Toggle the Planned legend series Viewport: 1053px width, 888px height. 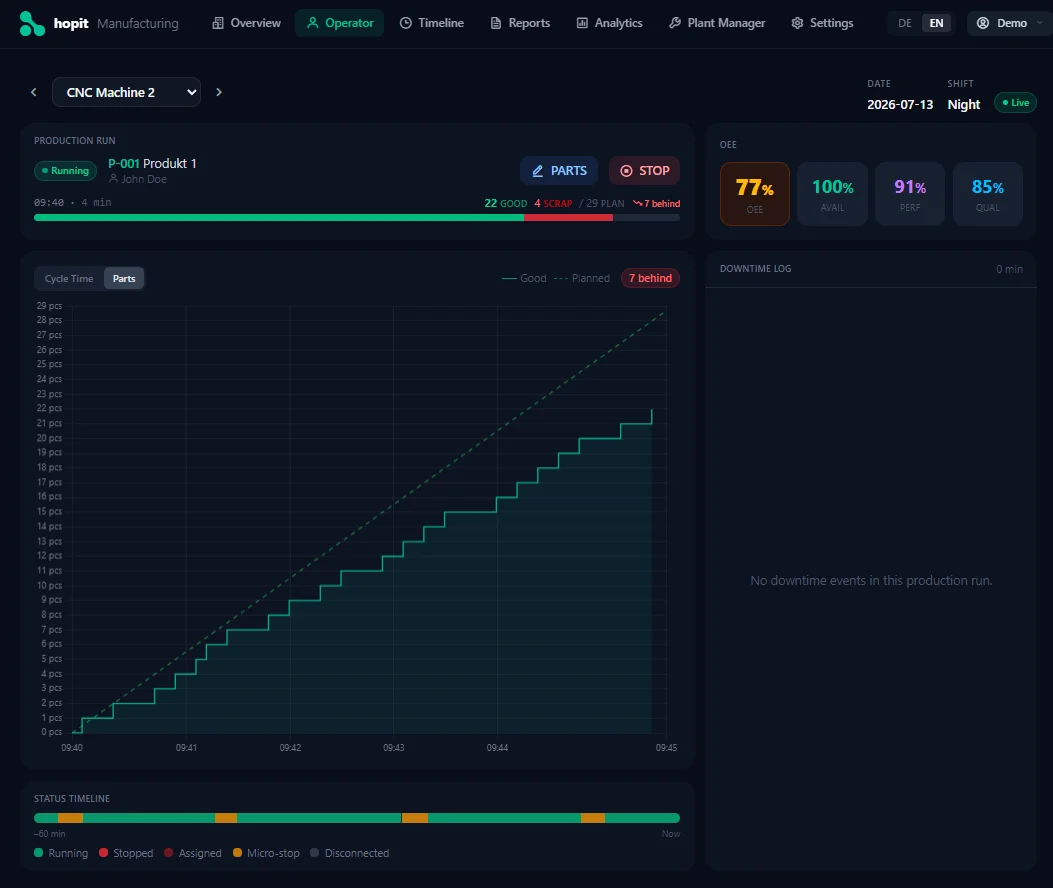pyautogui.click(x=582, y=278)
